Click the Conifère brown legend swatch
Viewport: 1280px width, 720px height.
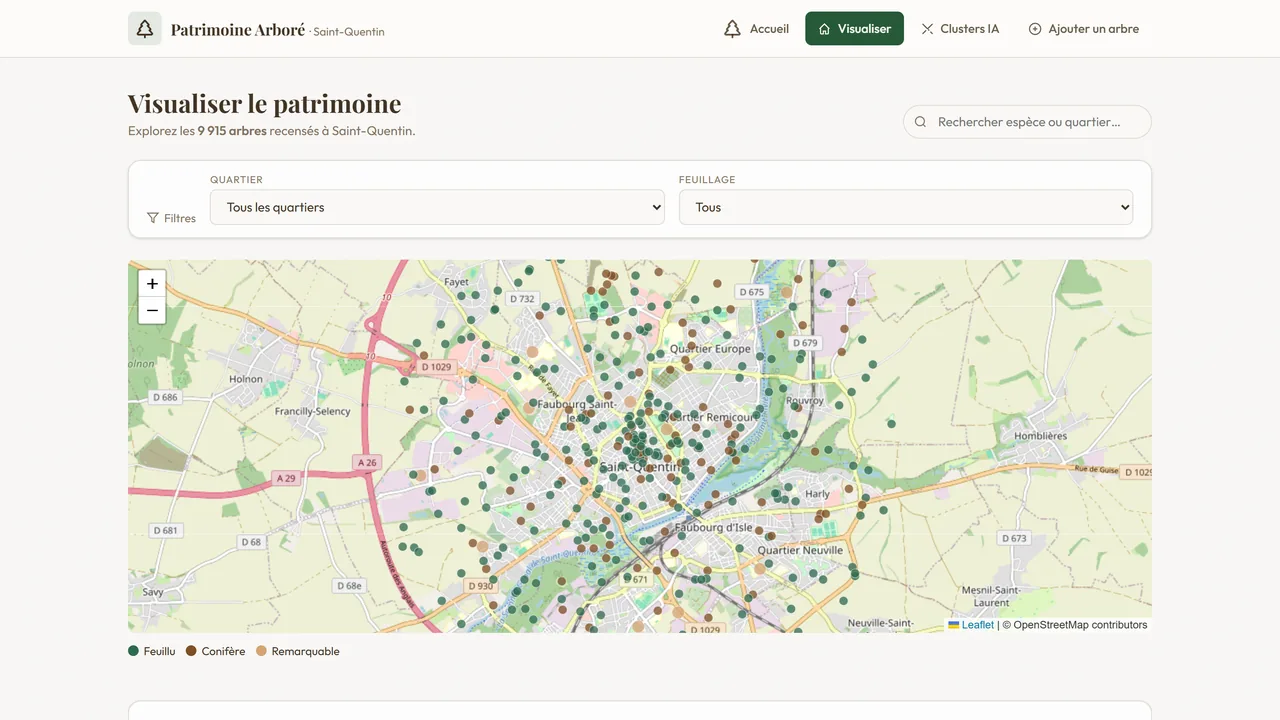click(x=191, y=651)
